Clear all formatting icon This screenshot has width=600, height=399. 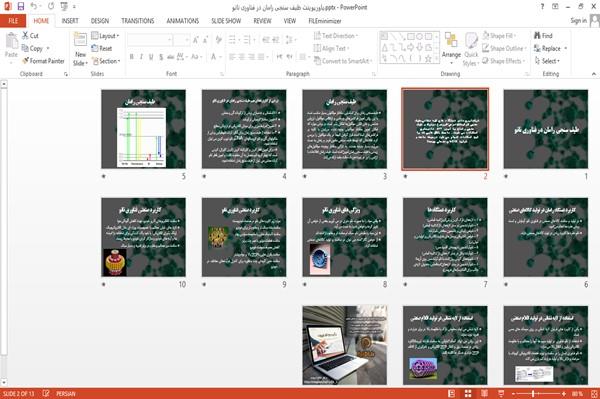point(219,40)
